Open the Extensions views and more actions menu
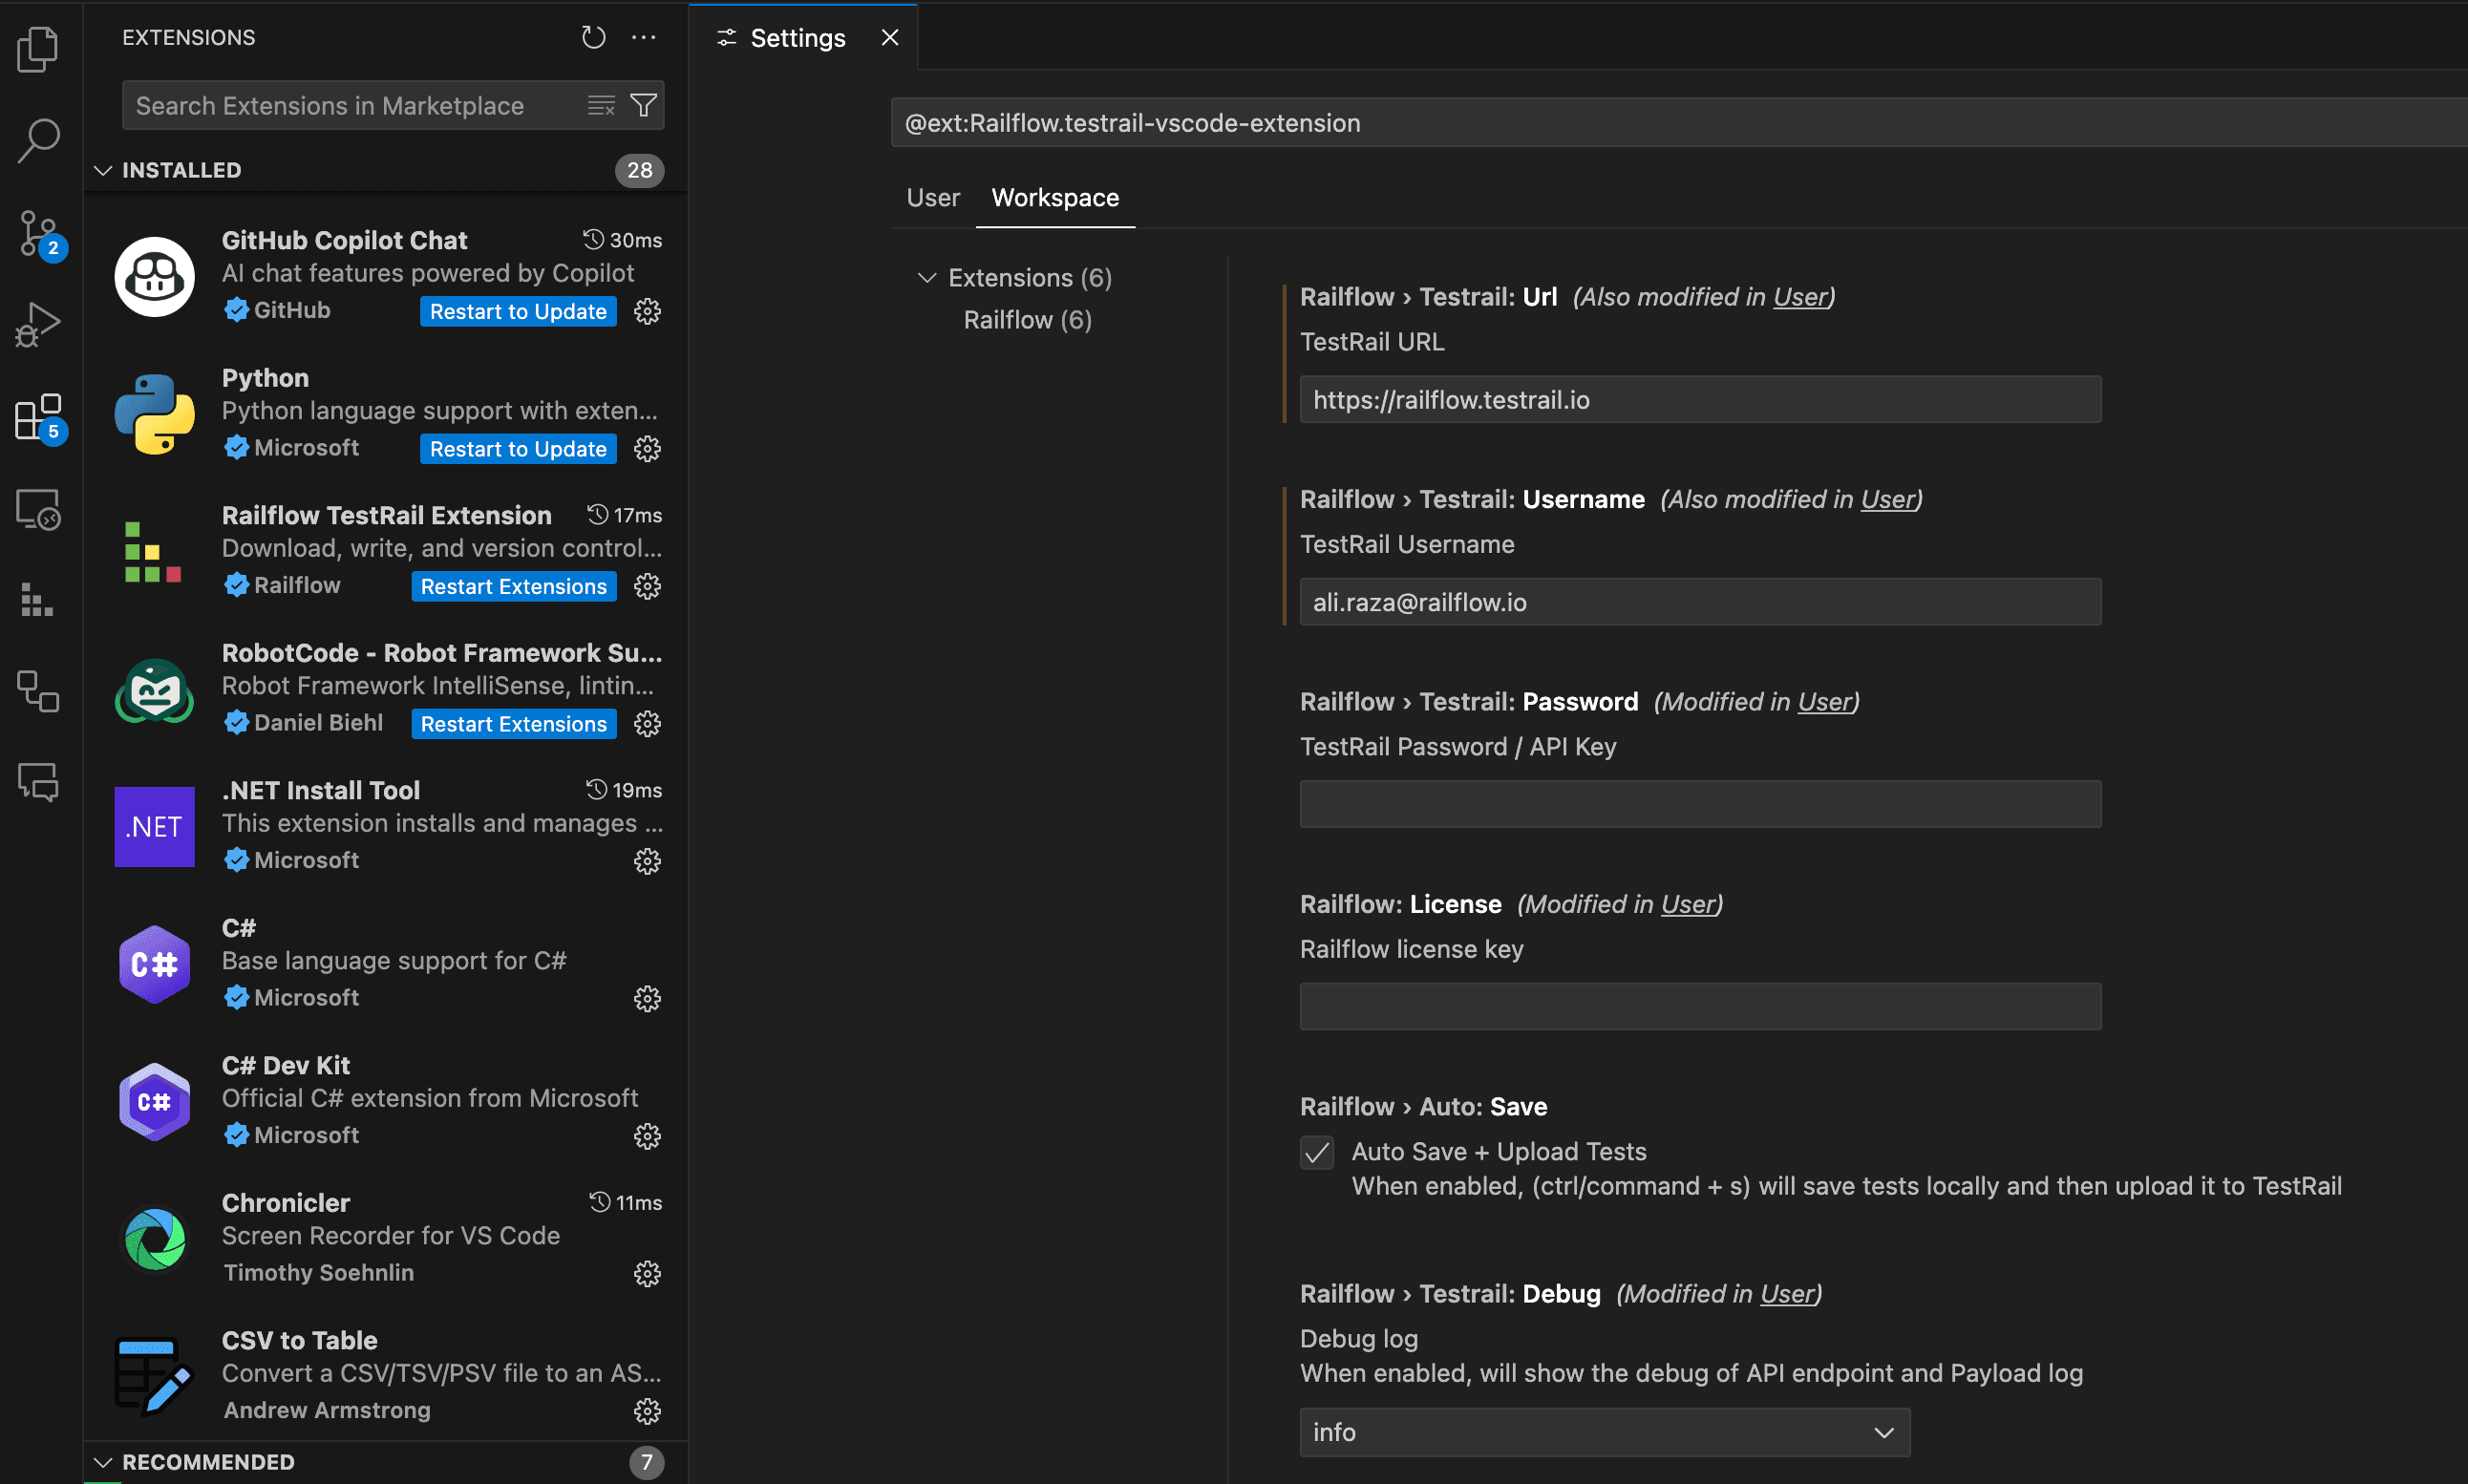The height and width of the screenshot is (1484, 2468). pos(644,38)
